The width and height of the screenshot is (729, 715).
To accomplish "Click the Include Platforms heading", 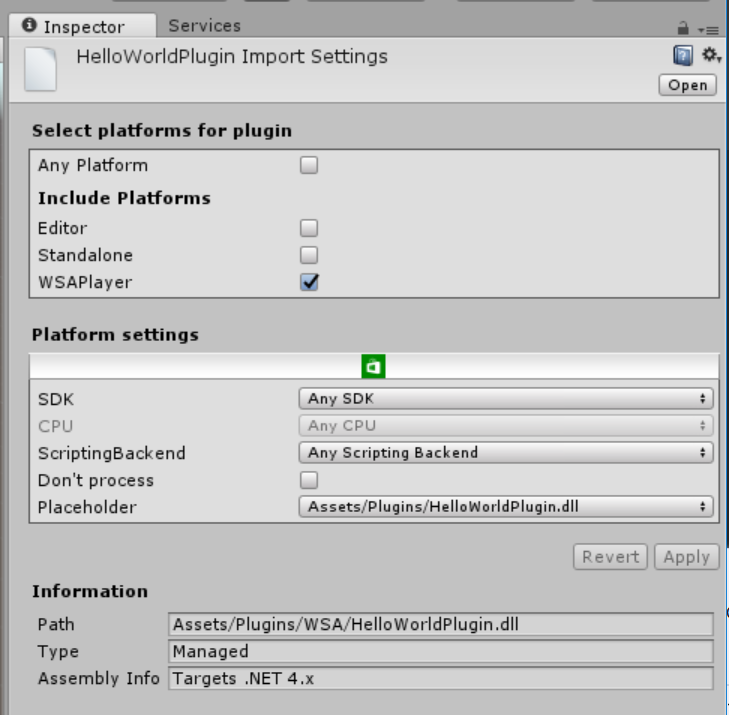I will [124, 198].
